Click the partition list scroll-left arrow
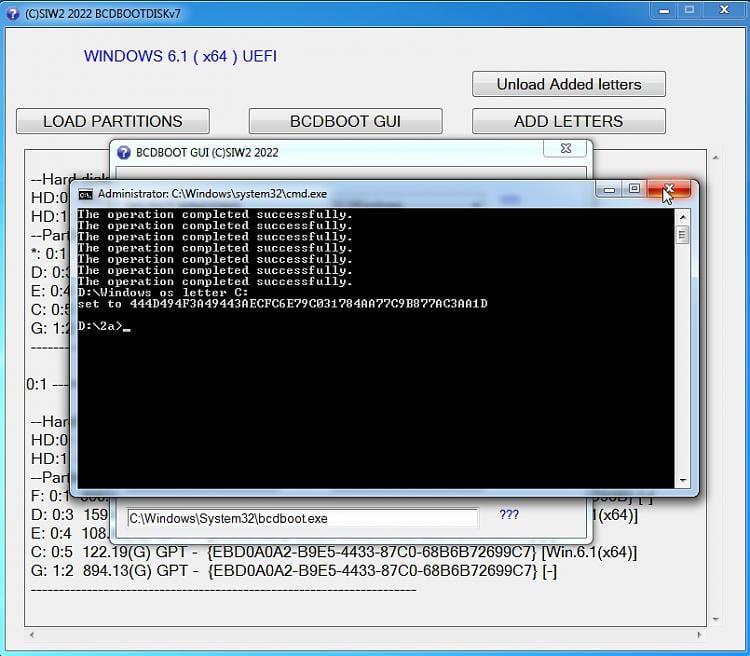 [32, 635]
